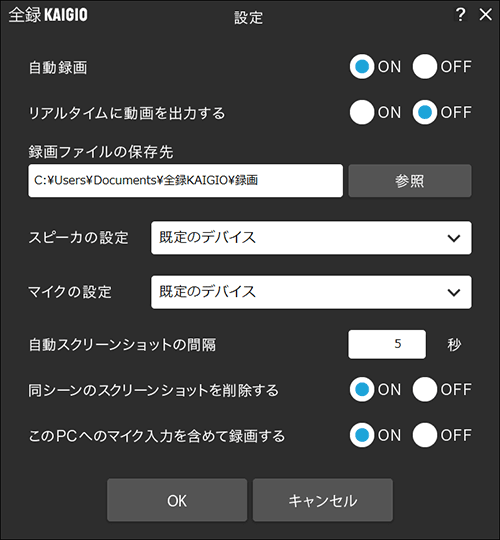Open help with the question mark icon

[460, 14]
